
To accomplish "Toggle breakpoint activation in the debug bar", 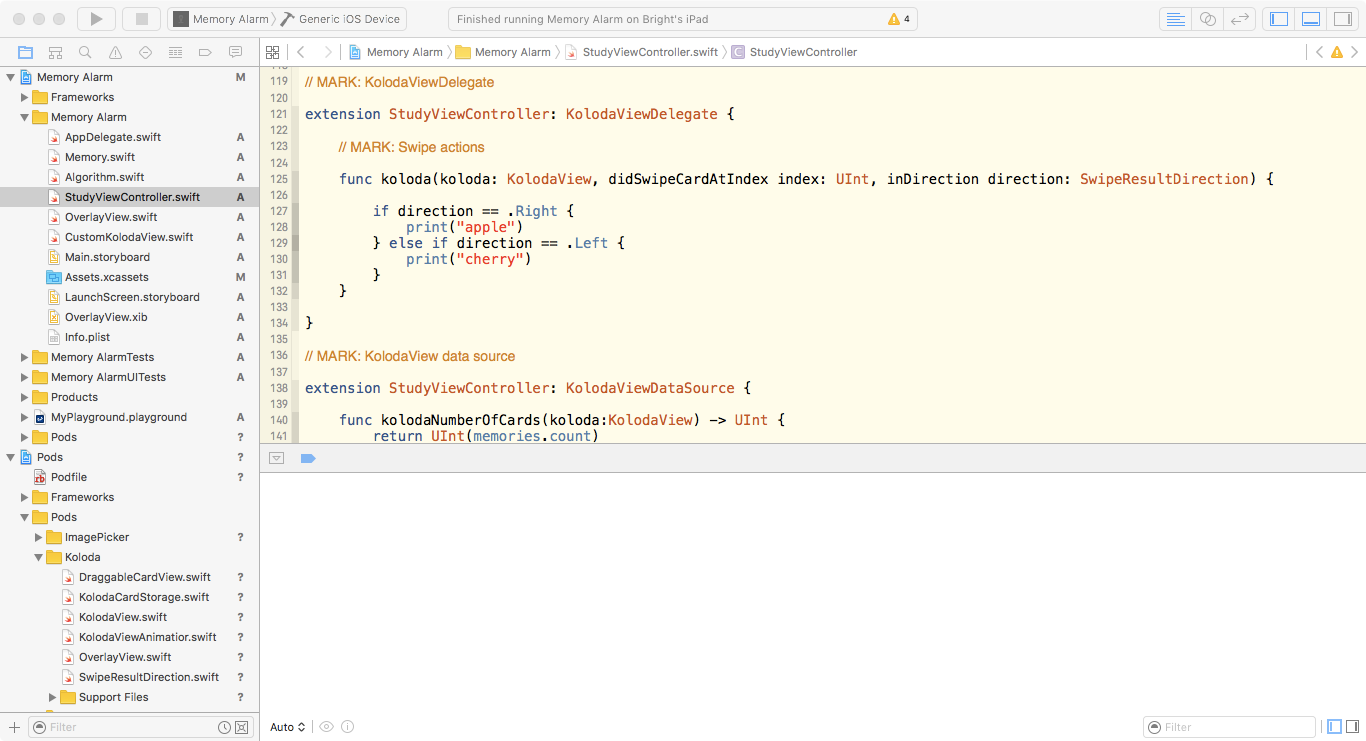I will pyautogui.click(x=308, y=458).
